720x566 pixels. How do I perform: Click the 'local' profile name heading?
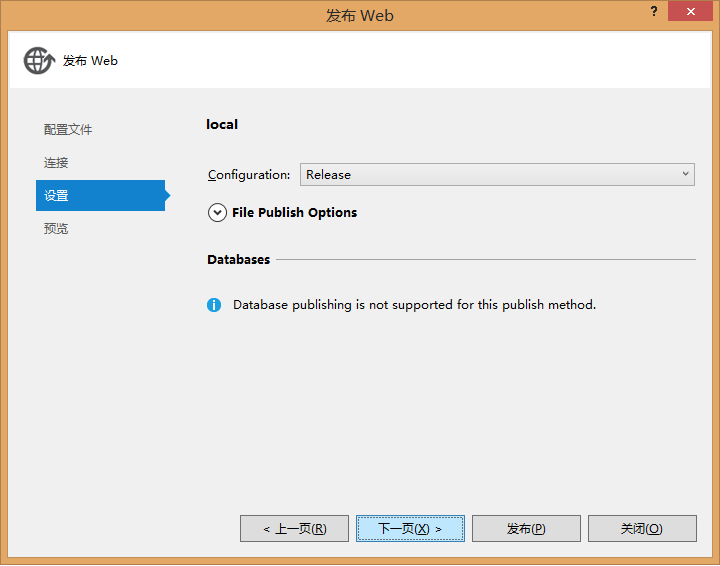tap(222, 124)
